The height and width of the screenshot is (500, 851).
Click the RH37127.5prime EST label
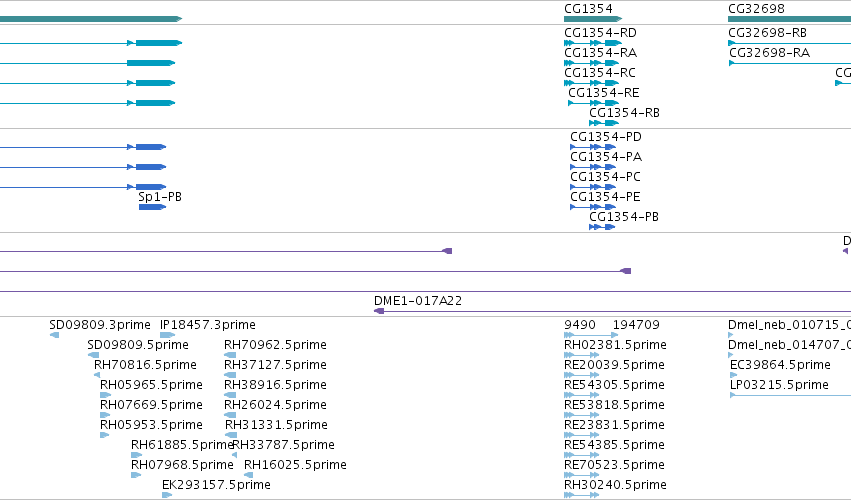(x=275, y=365)
